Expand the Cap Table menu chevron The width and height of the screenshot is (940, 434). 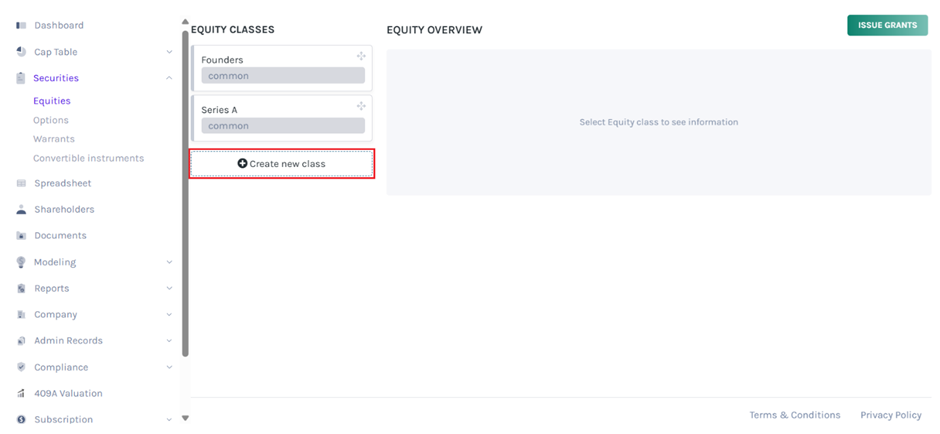click(x=169, y=52)
